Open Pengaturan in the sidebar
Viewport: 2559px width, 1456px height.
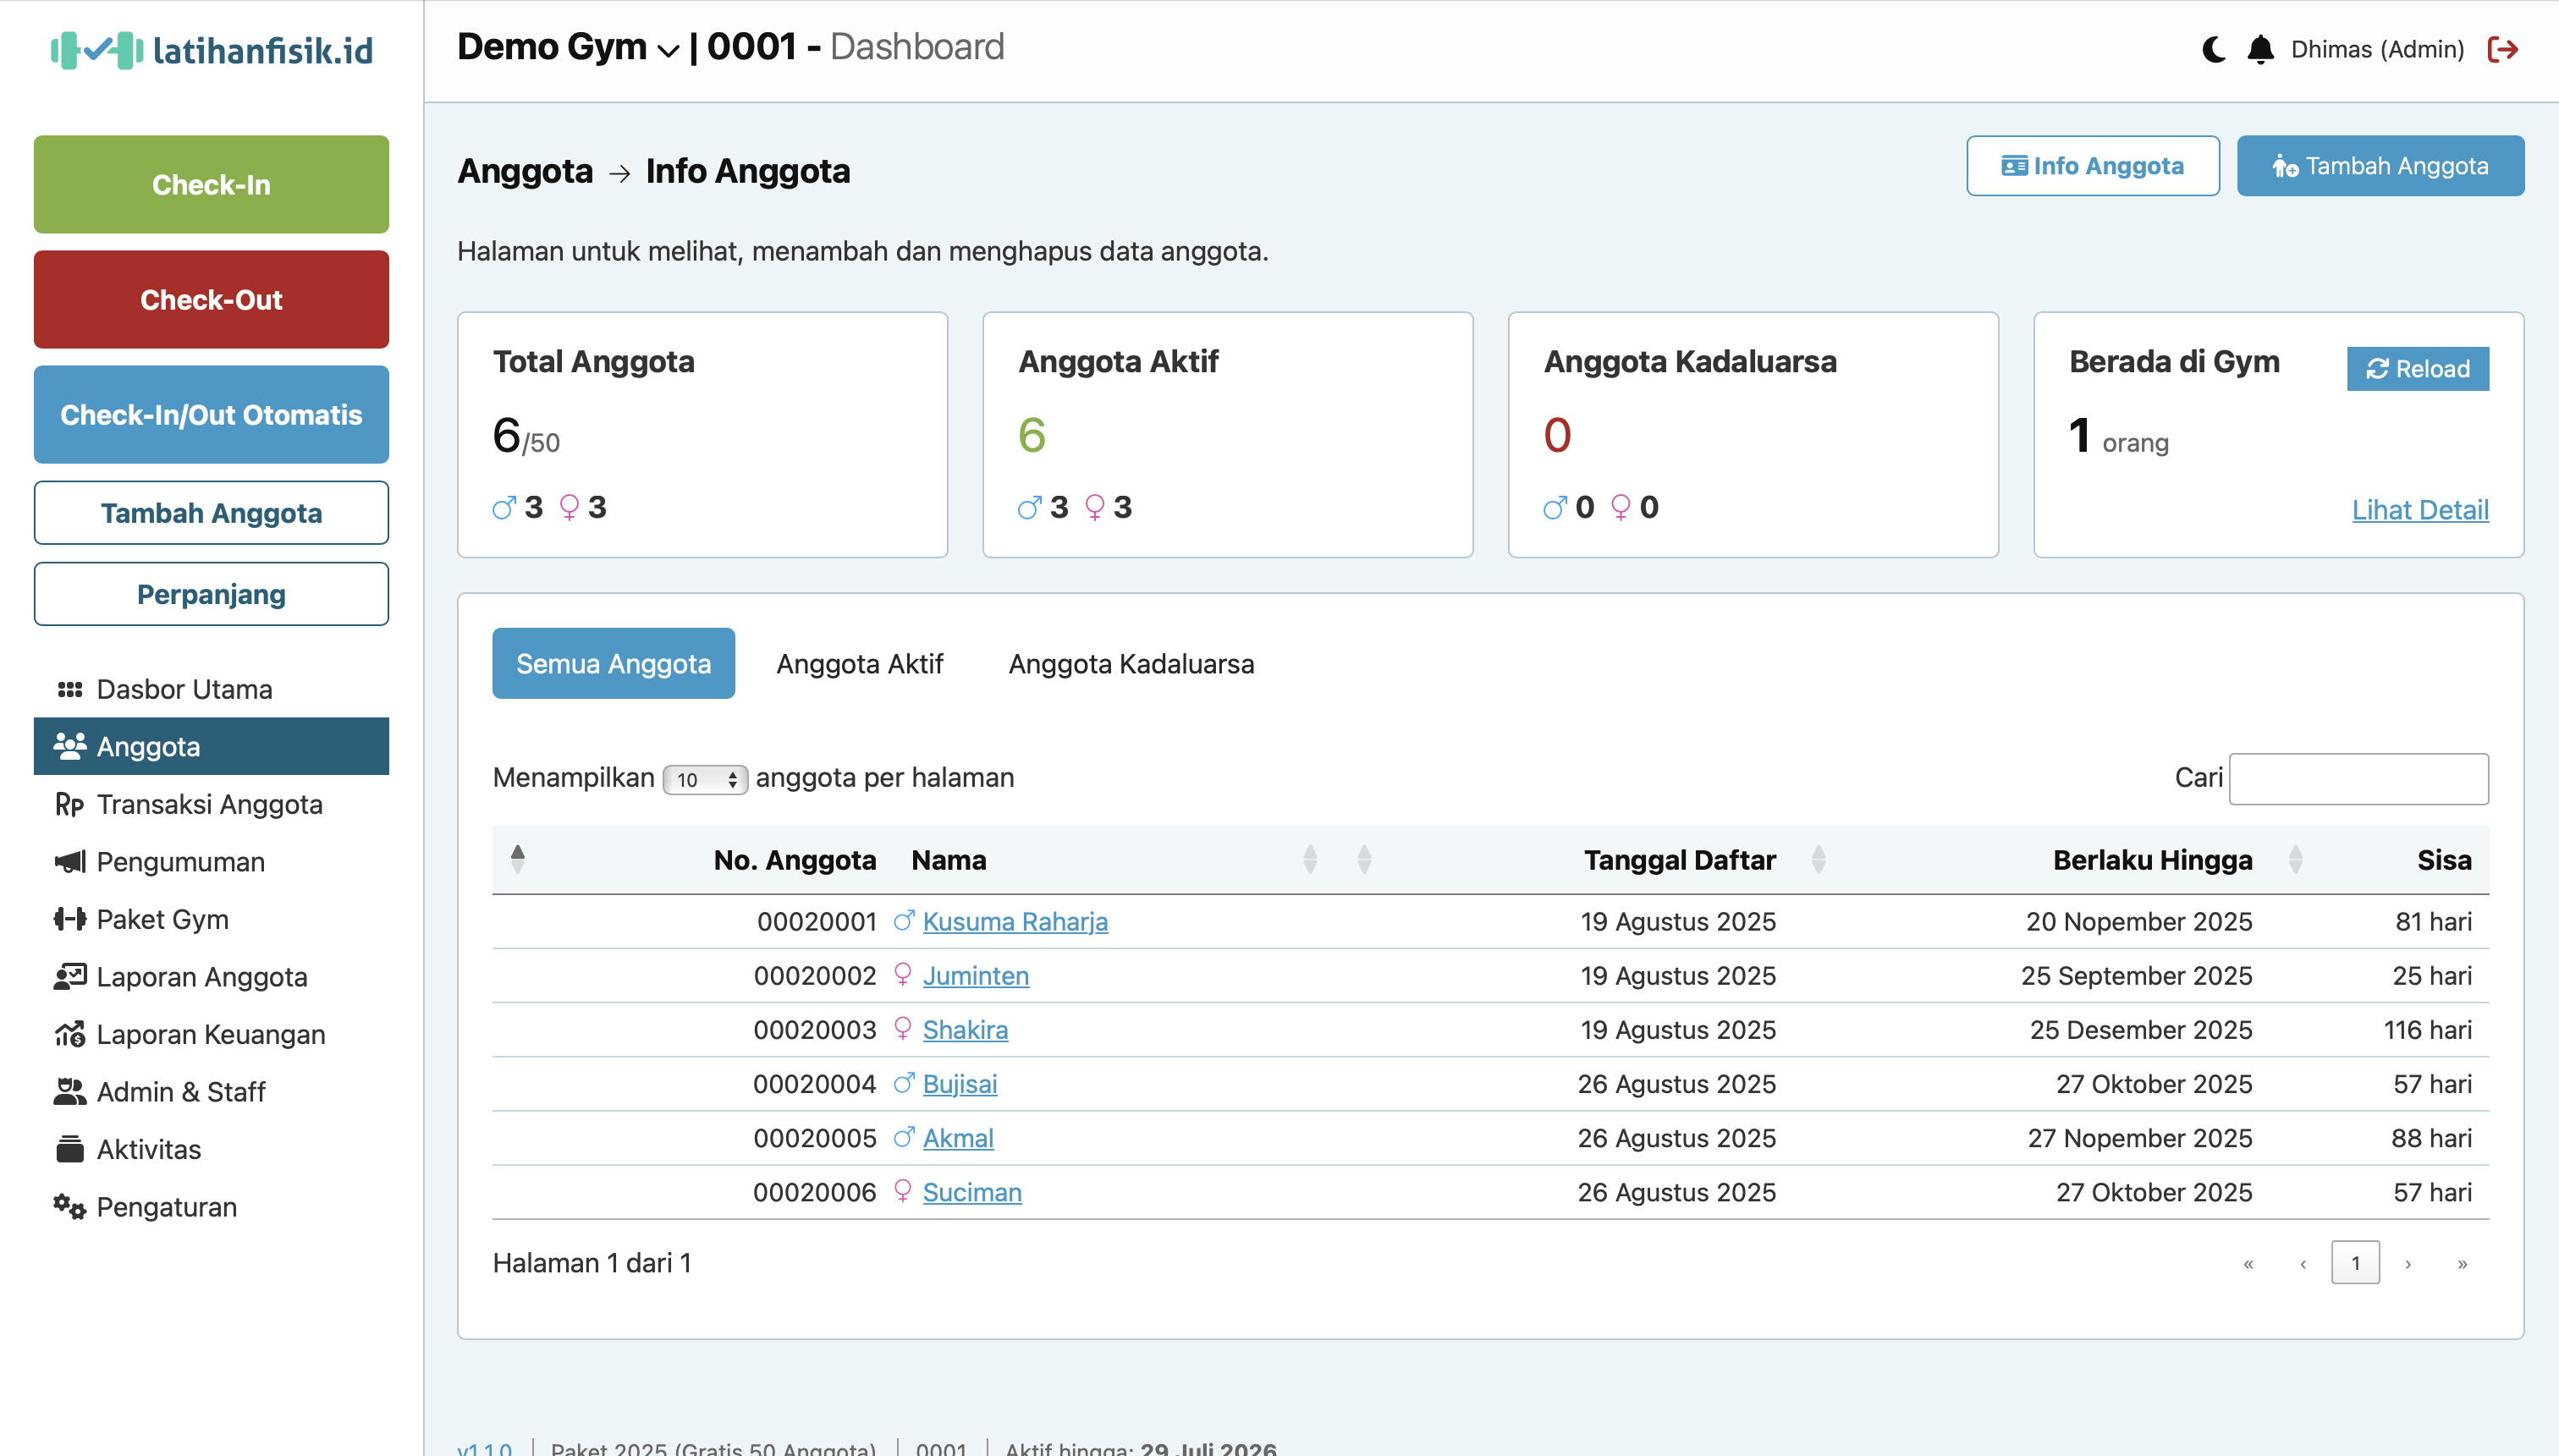point(166,1207)
